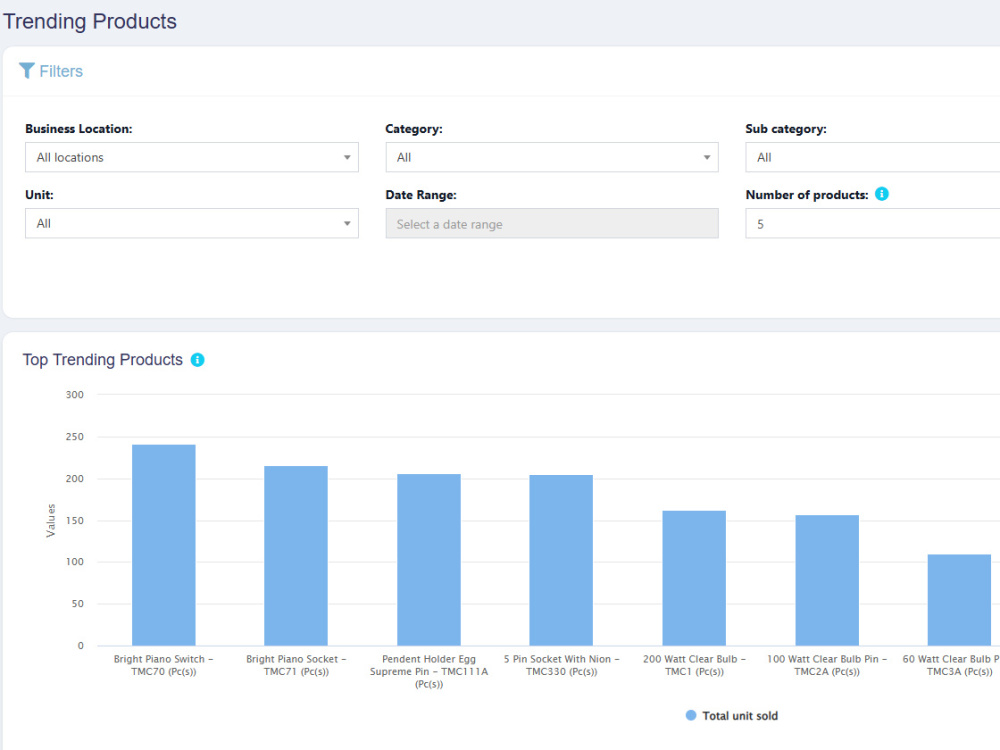Click the Bright Piano Socket TMC71 bar

[296, 555]
